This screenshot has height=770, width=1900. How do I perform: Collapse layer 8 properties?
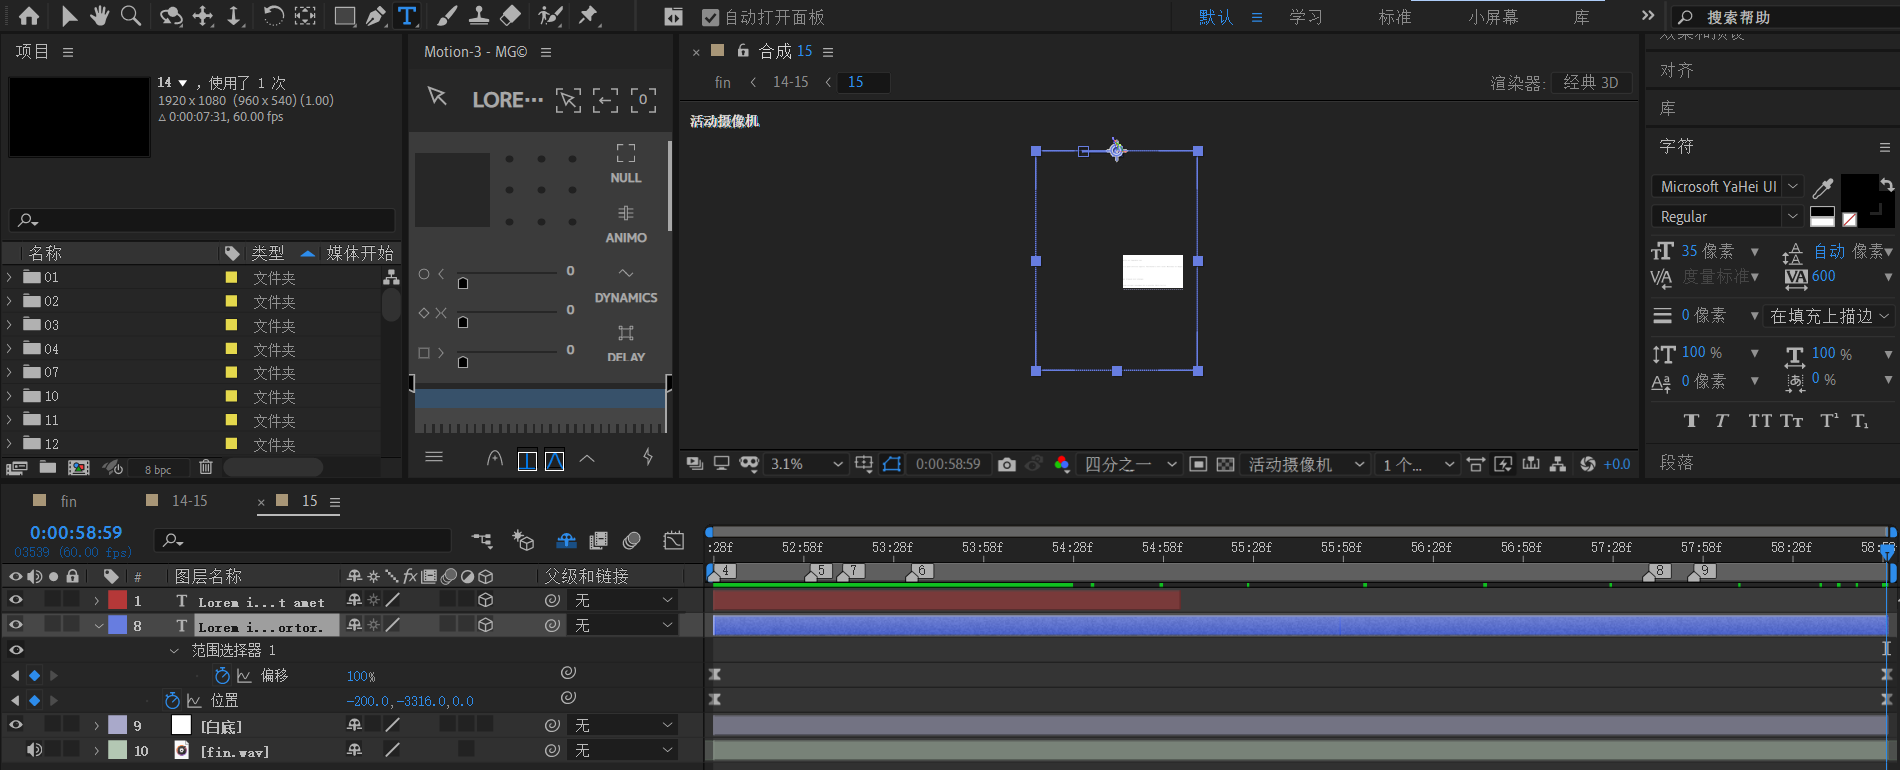[98, 626]
